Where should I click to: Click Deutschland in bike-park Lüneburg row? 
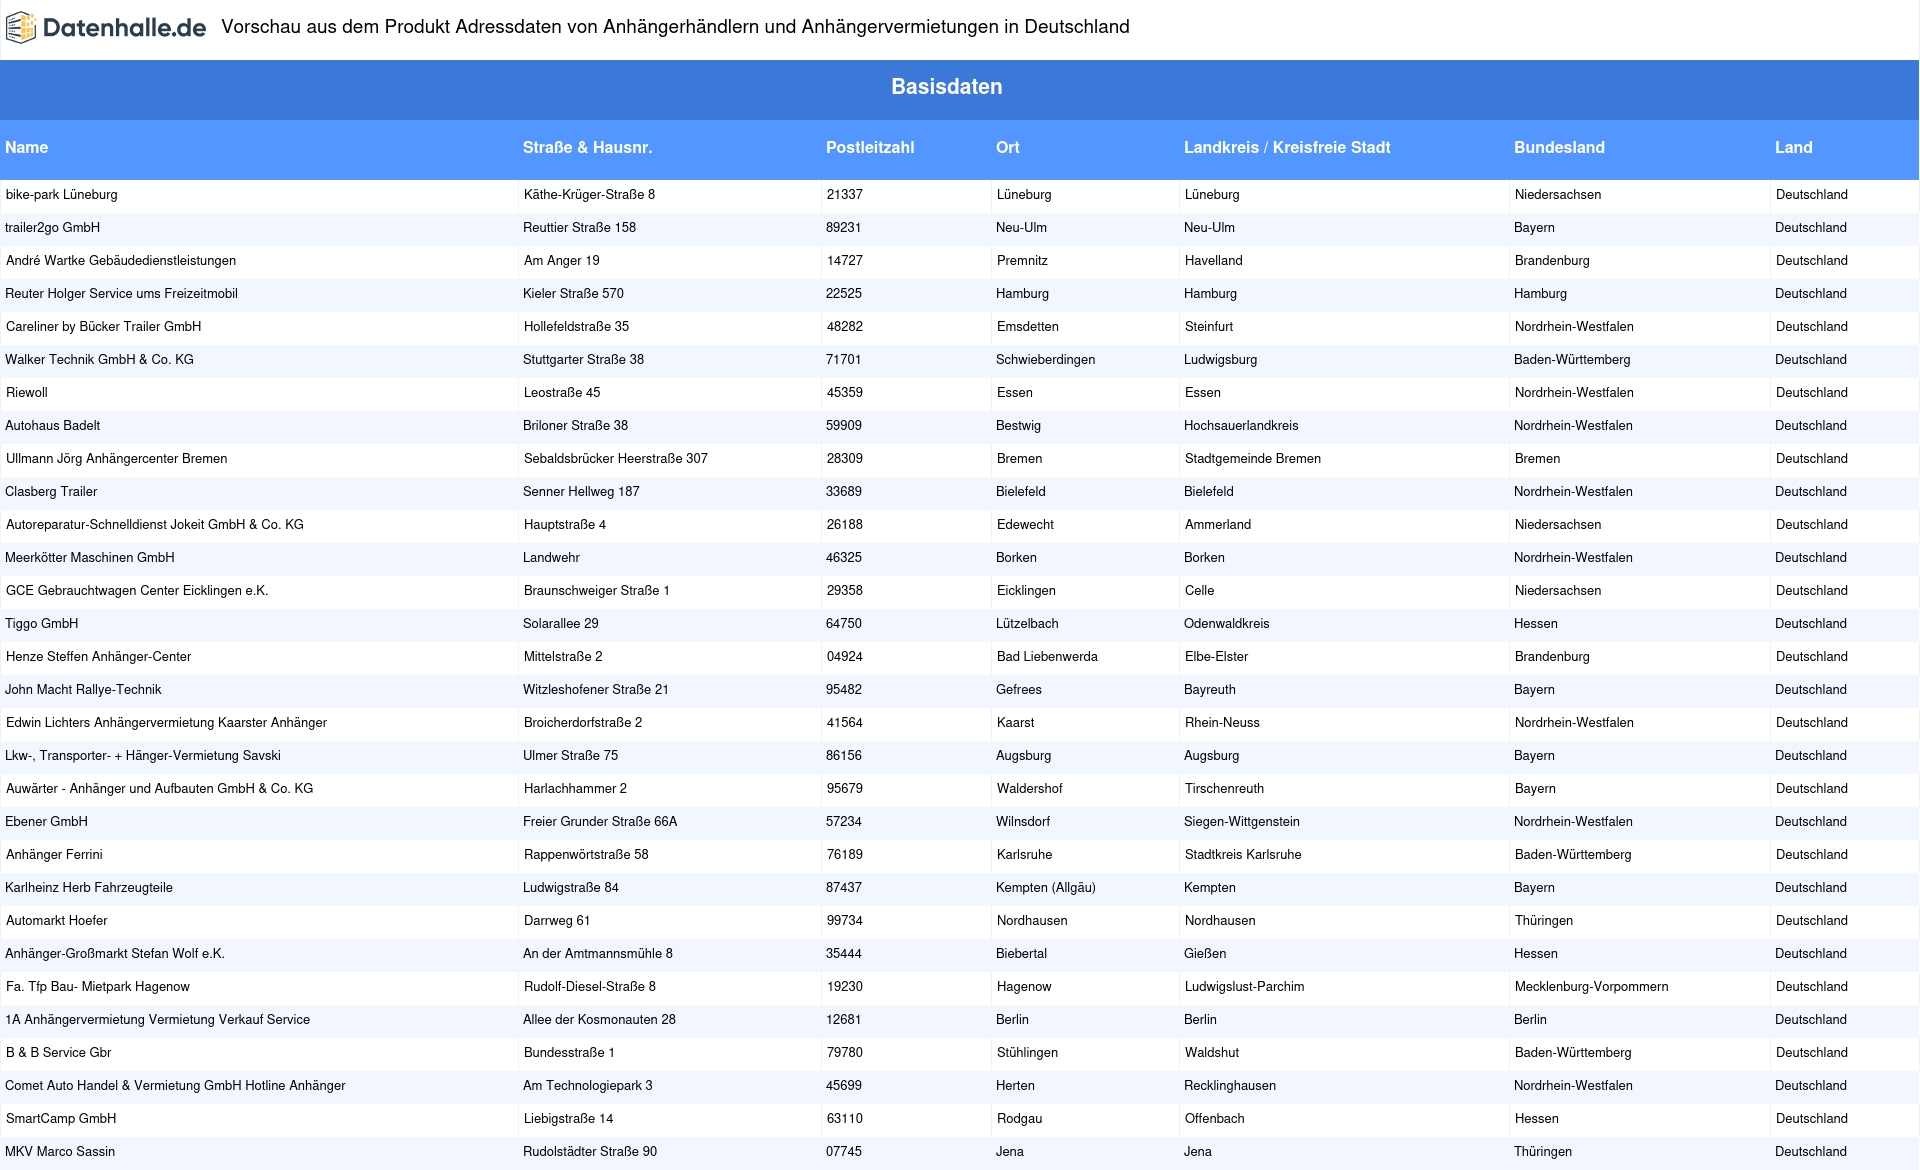coord(1811,195)
